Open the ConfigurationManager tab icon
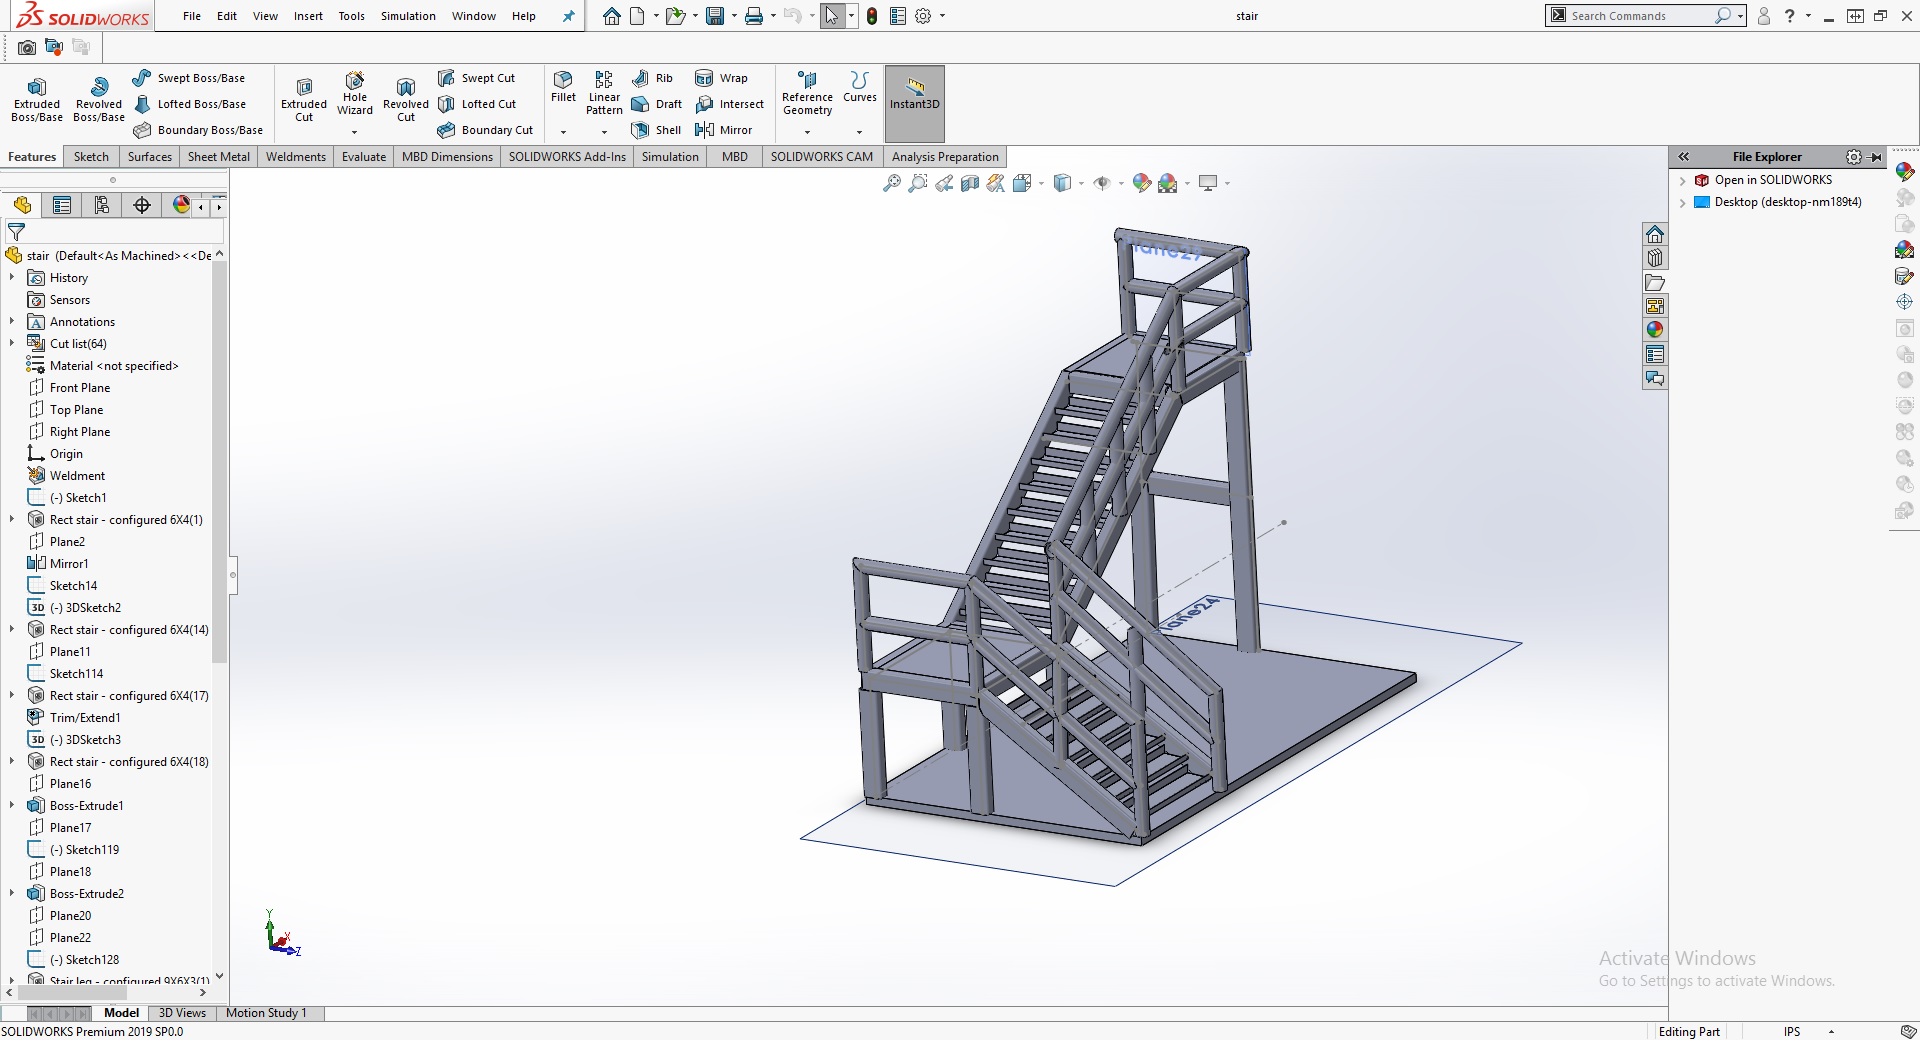 tap(102, 205)
